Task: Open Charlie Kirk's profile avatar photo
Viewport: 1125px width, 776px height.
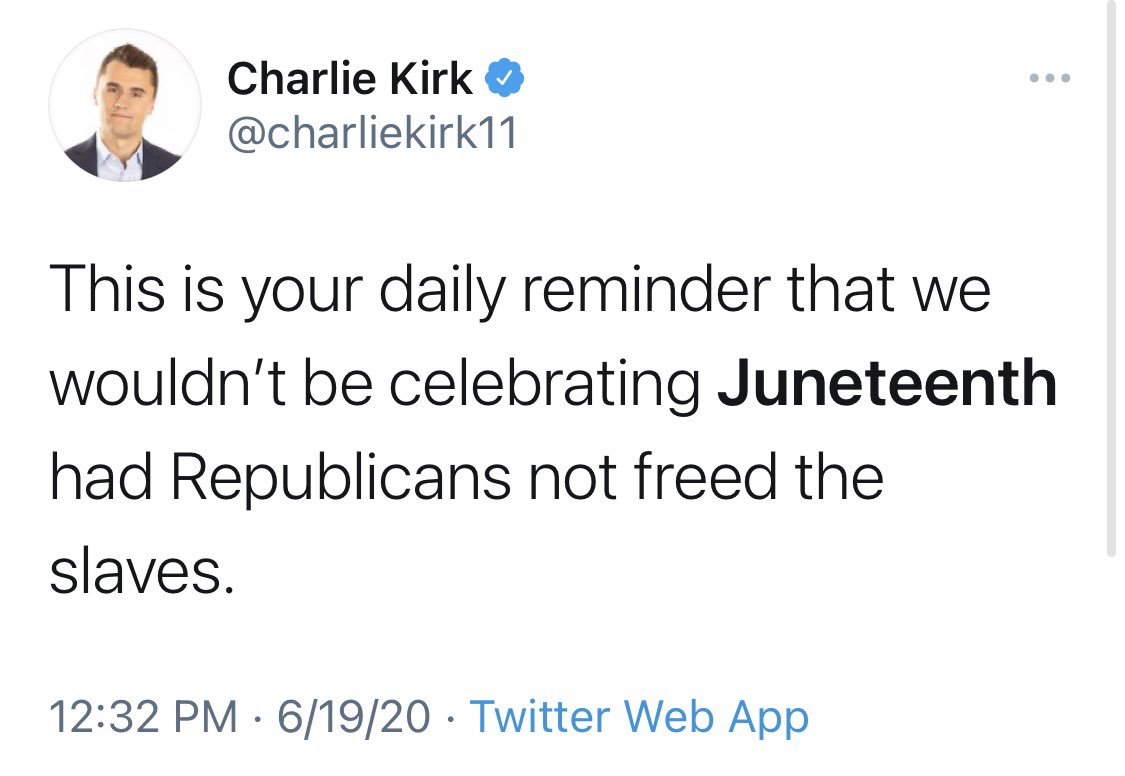Action: [125, 105]
